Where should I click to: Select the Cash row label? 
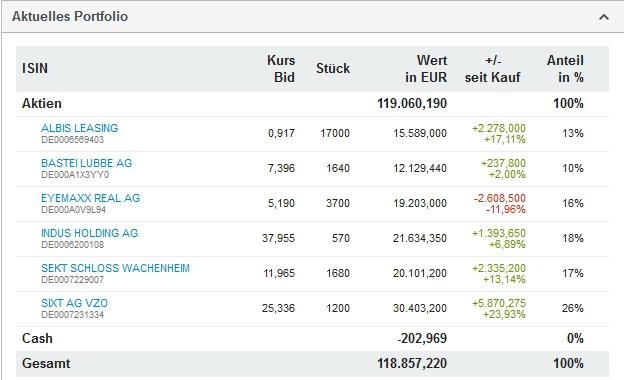37,338
